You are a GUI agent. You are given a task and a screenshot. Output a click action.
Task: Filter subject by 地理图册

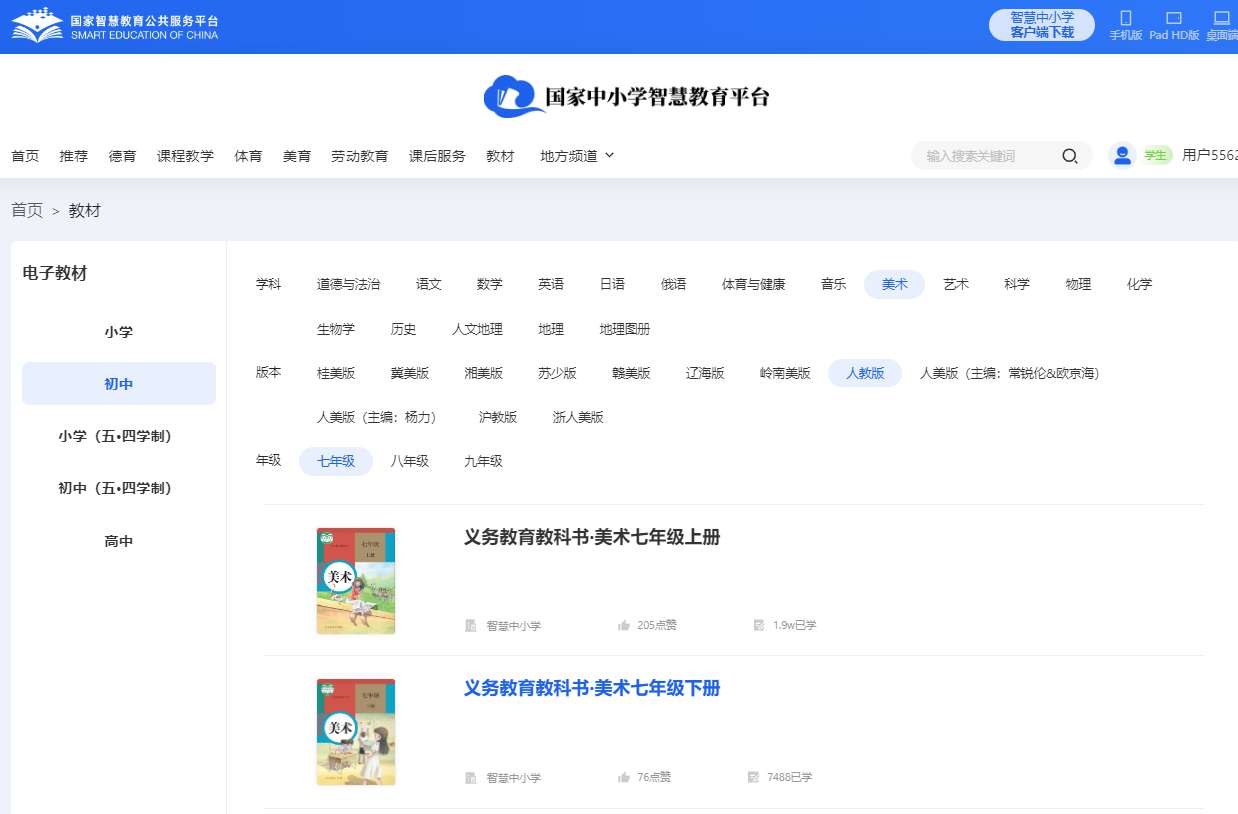pyautogui.click(x=625, y=329)
